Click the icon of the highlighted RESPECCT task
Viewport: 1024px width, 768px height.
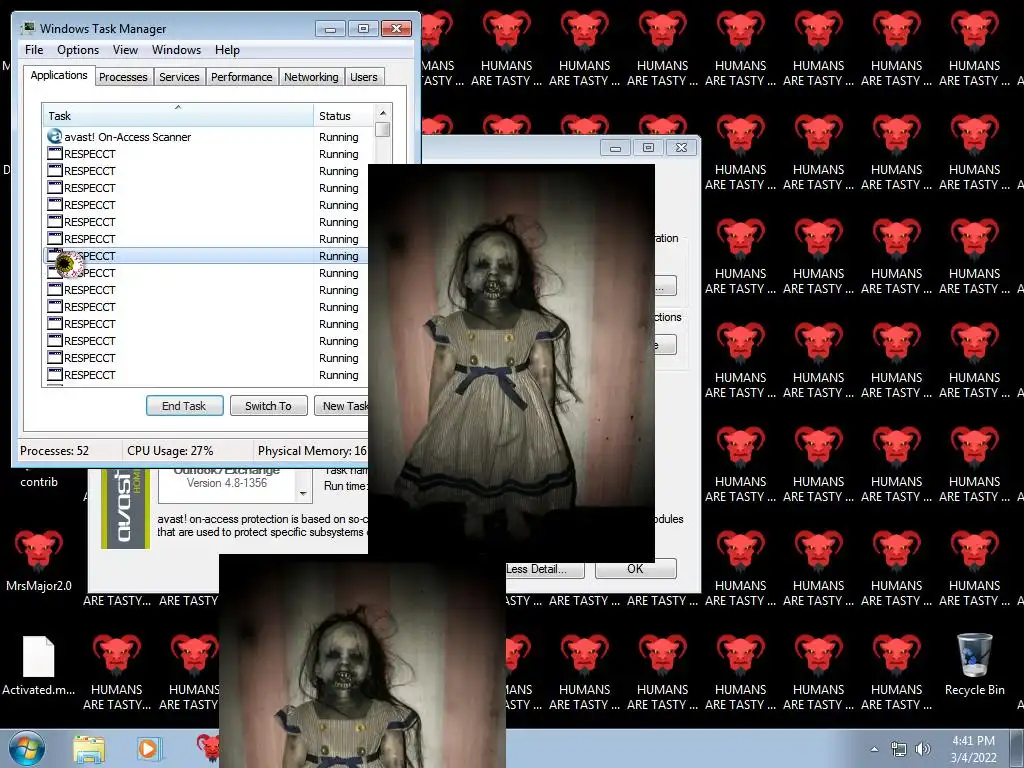[55, 255]
